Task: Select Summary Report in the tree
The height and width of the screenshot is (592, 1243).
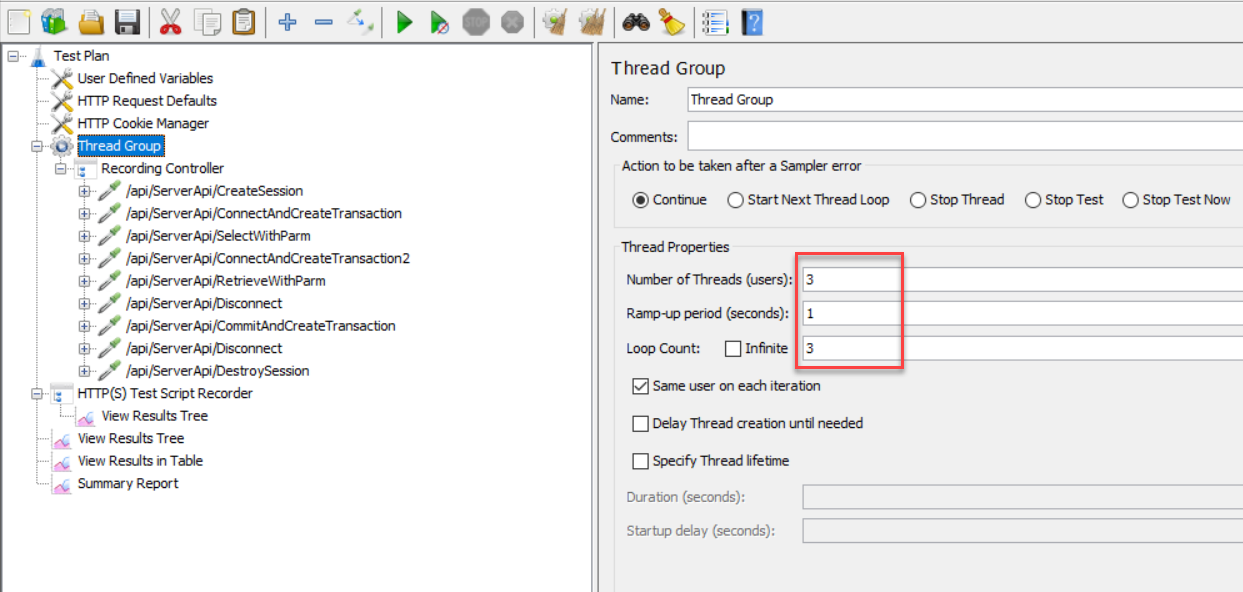Action: coord(127,484)
